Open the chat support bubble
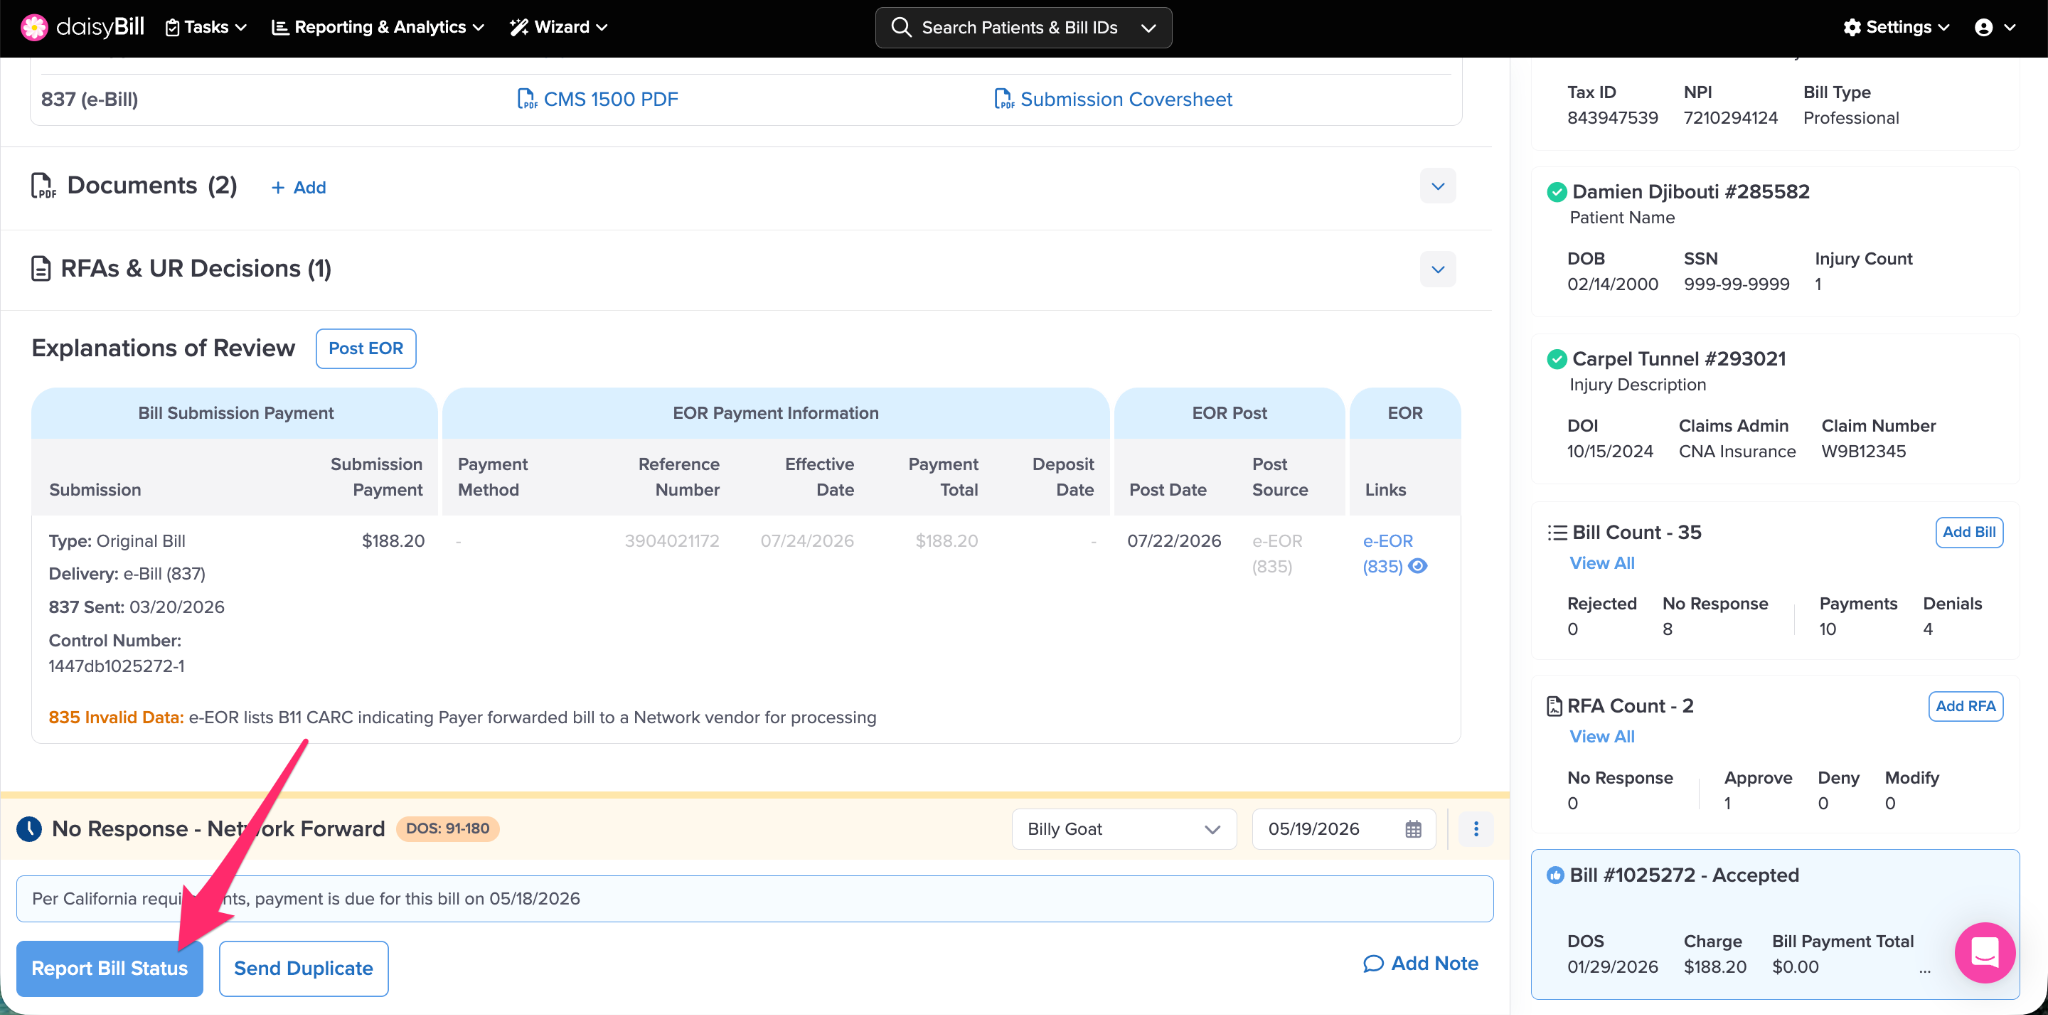This screenshot has height=1015, width=2048. (x=1985, y=952)
